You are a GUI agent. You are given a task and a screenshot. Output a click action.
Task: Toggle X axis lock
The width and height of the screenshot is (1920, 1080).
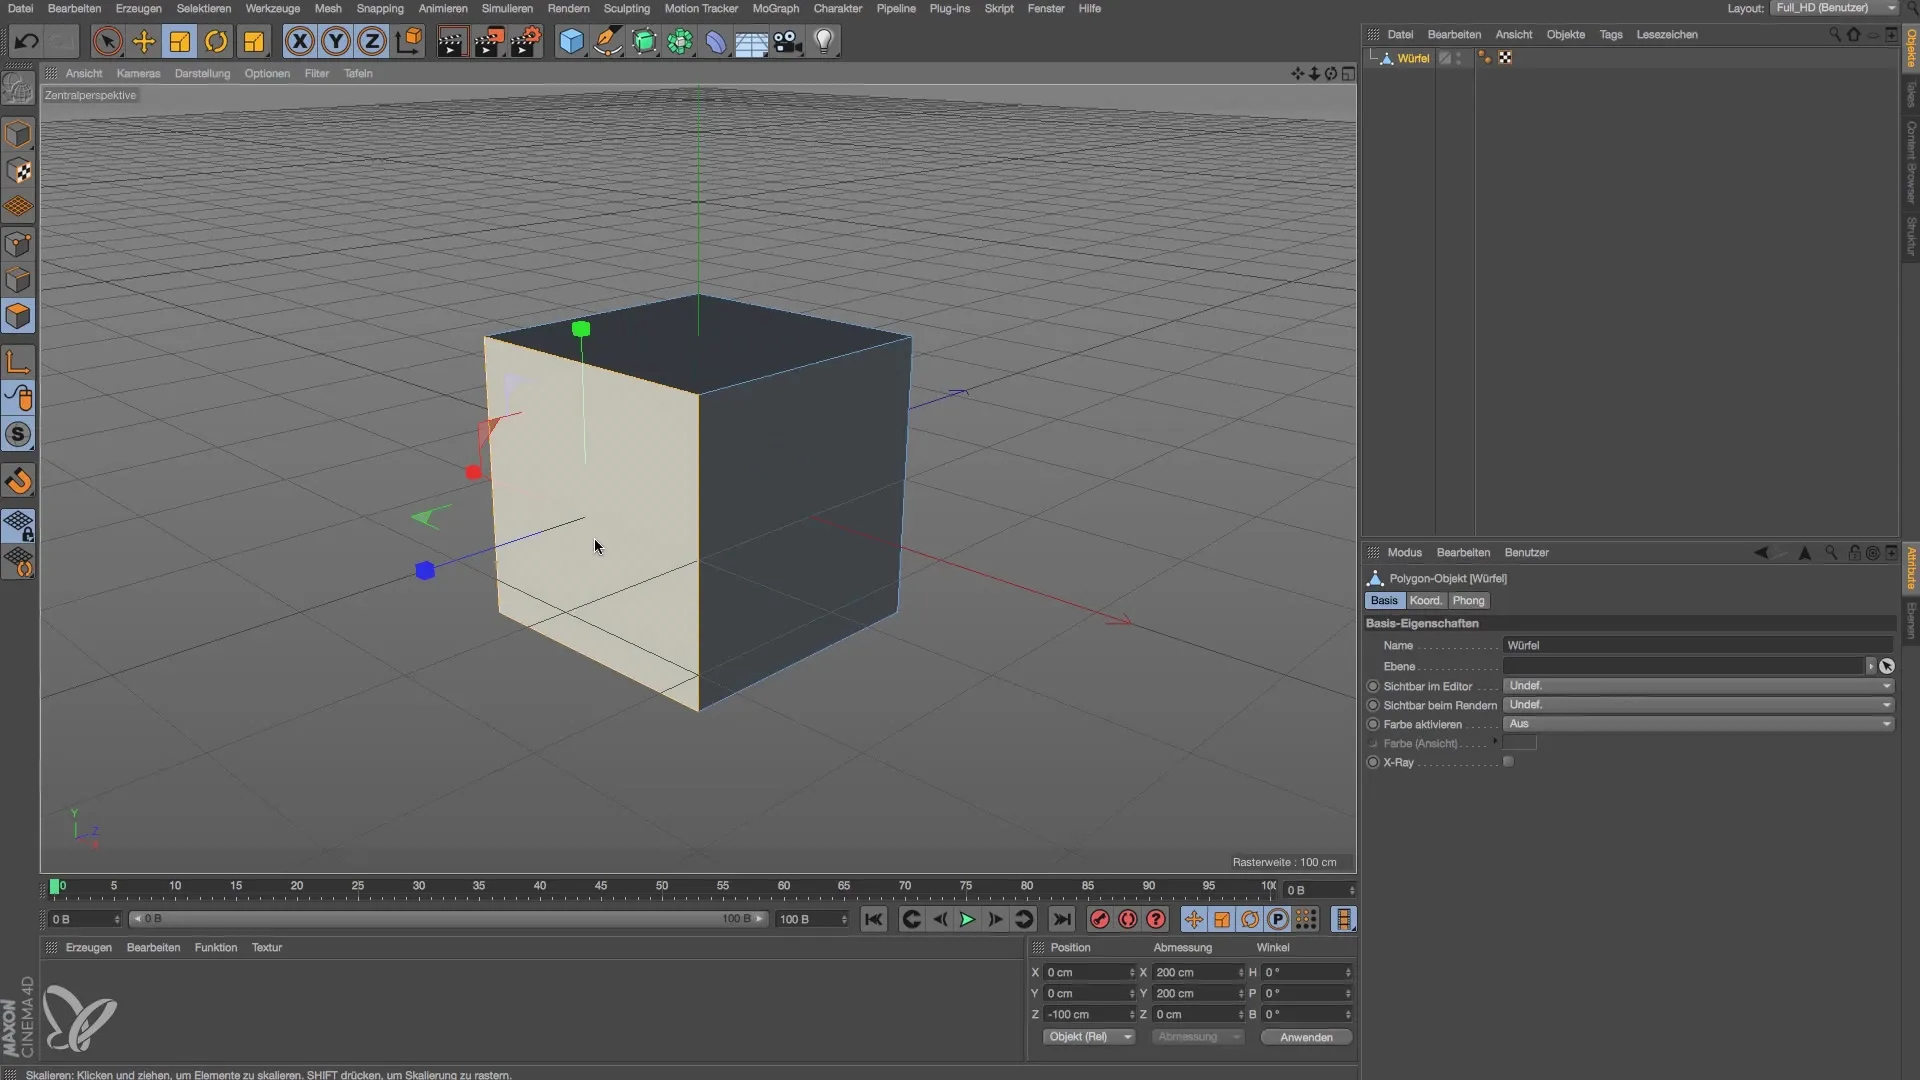pyautogui.click(x=299, y=41)
